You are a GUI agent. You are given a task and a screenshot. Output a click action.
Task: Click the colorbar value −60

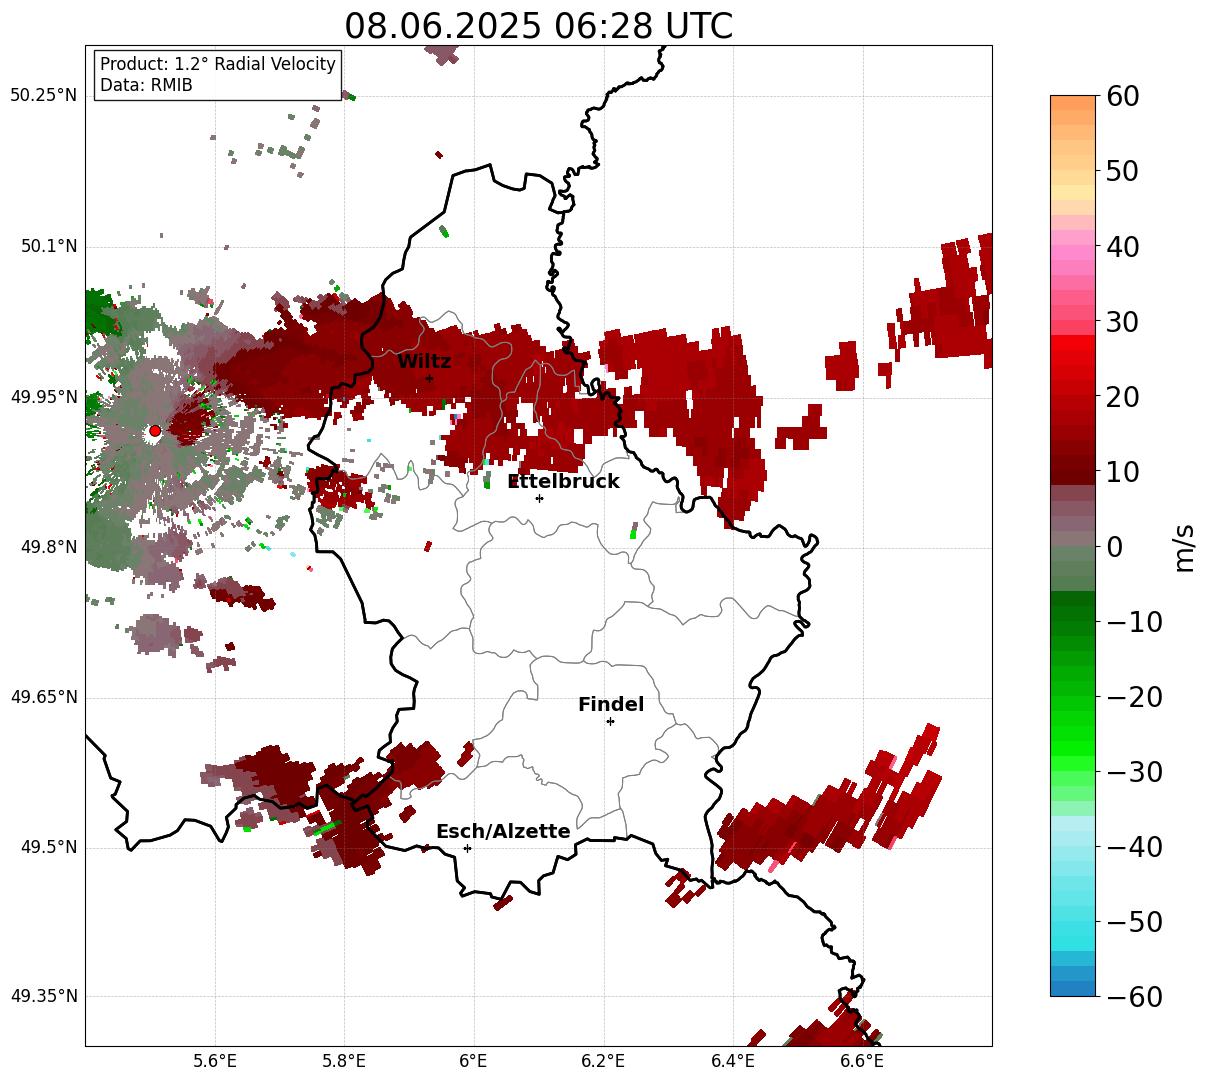point(1134,996)
